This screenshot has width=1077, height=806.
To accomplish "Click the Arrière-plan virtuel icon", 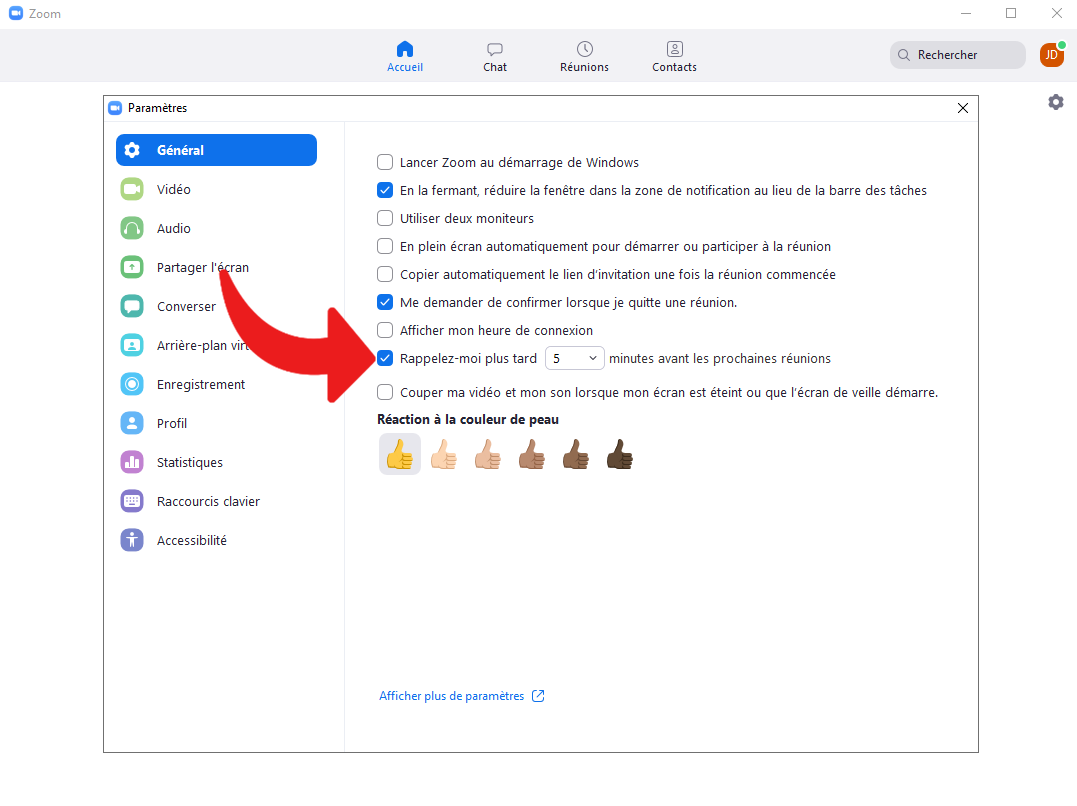I will 132,345.
